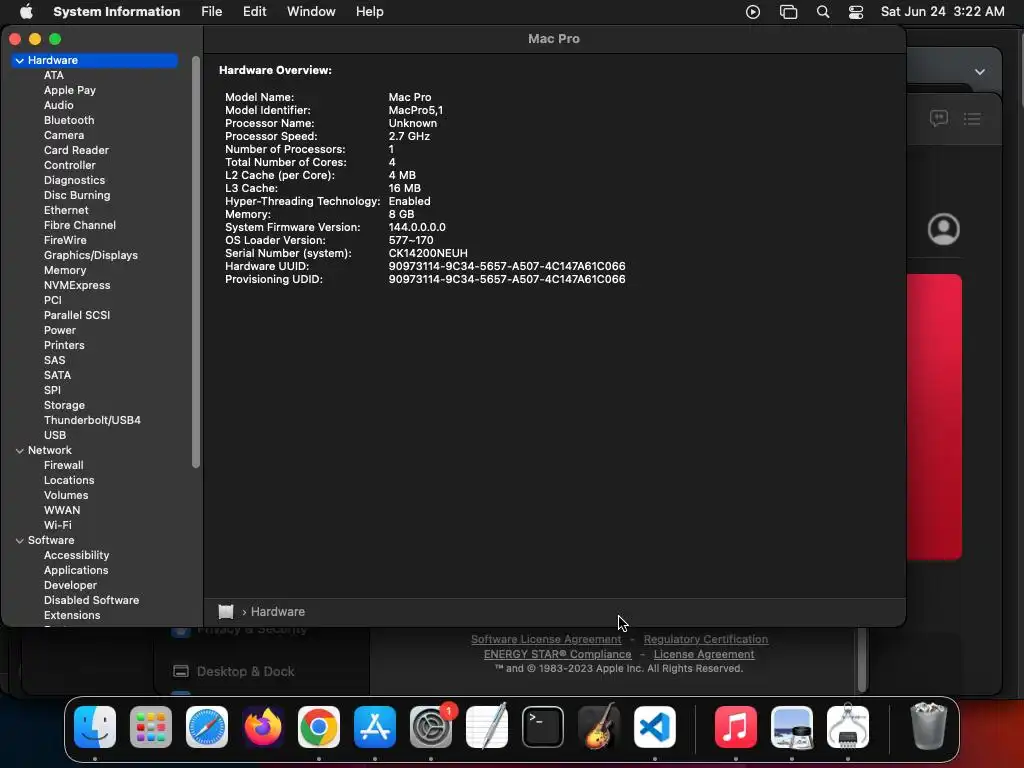Click the System Settings window scrollbar

862,660
